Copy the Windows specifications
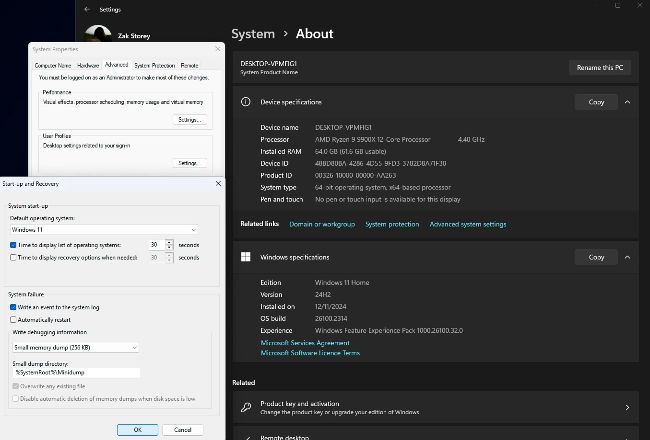The image size is (650, 440). point(596,257)
